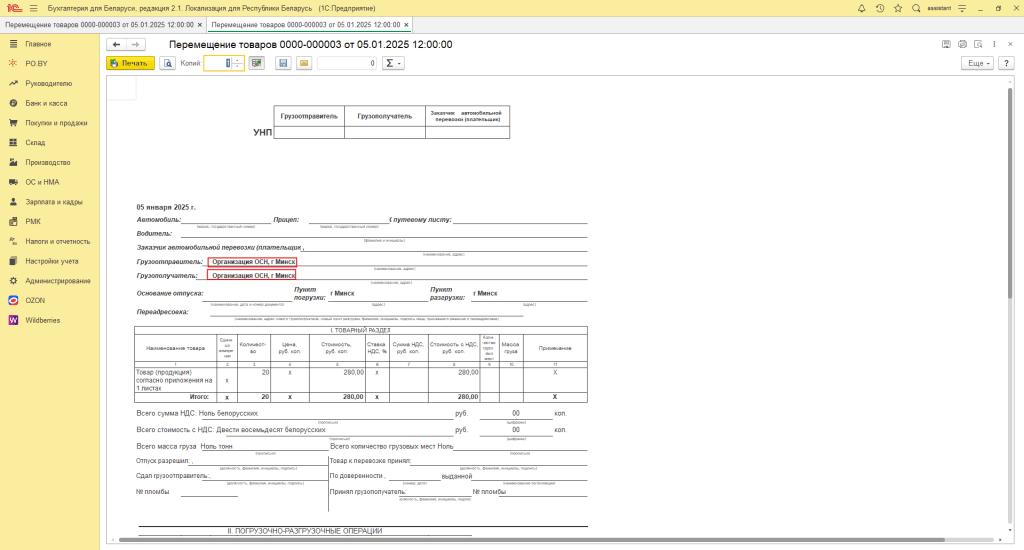Screen dimensions: 1024x550
Task: Open the Производство section
Action: (x=48, y=162)
